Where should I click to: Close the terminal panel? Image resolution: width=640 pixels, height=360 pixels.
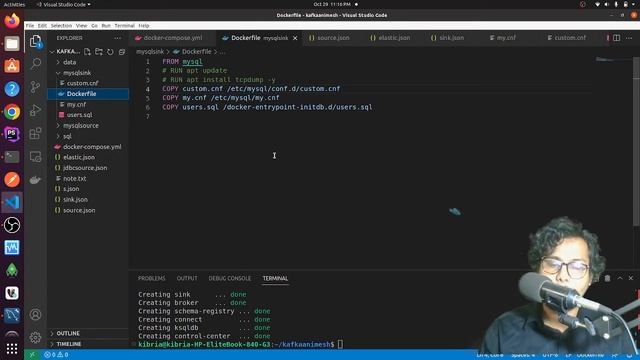631,278
